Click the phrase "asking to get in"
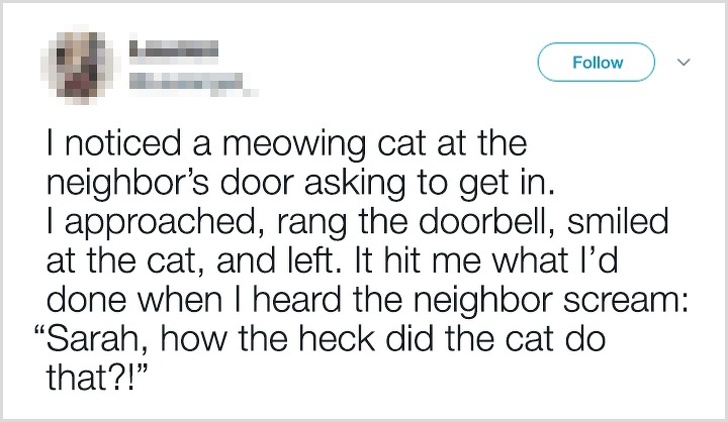The image size is (728, 422). click(x=429, y=184)
